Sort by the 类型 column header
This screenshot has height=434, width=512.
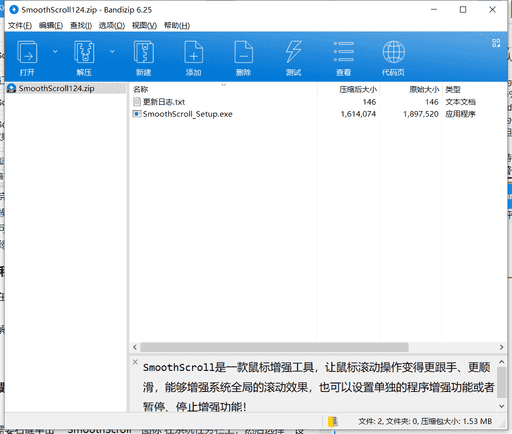pyautogui.click(x=453, y=89)
